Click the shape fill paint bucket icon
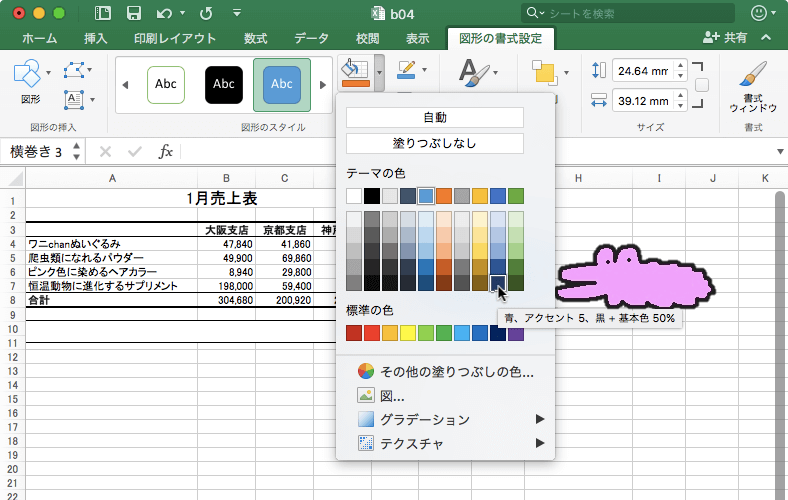Screen dimensions: 788x500 [x=353, y=71]
